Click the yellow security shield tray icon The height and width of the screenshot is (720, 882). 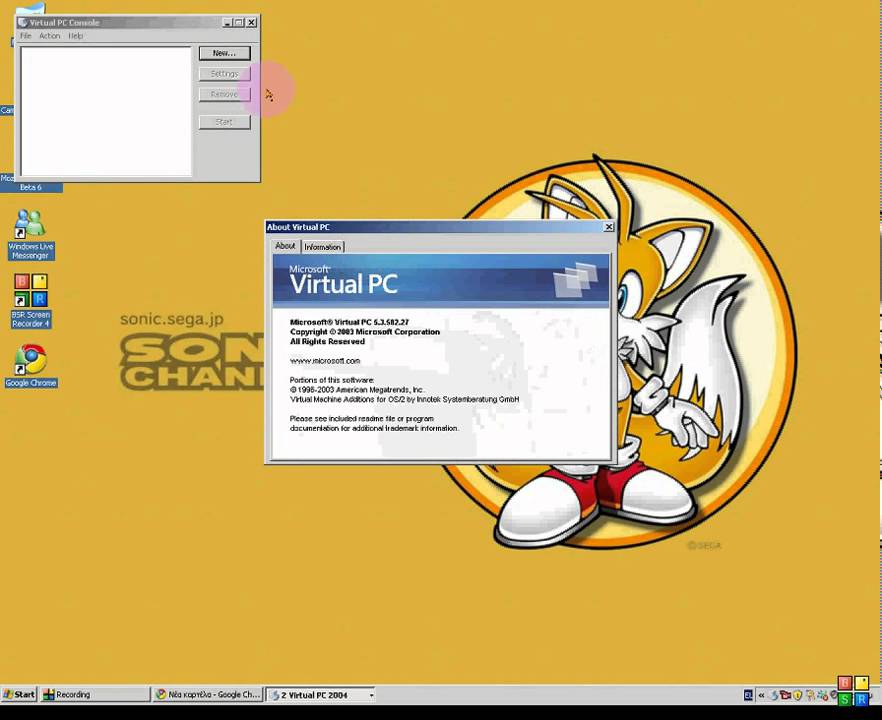click(797, 695)
